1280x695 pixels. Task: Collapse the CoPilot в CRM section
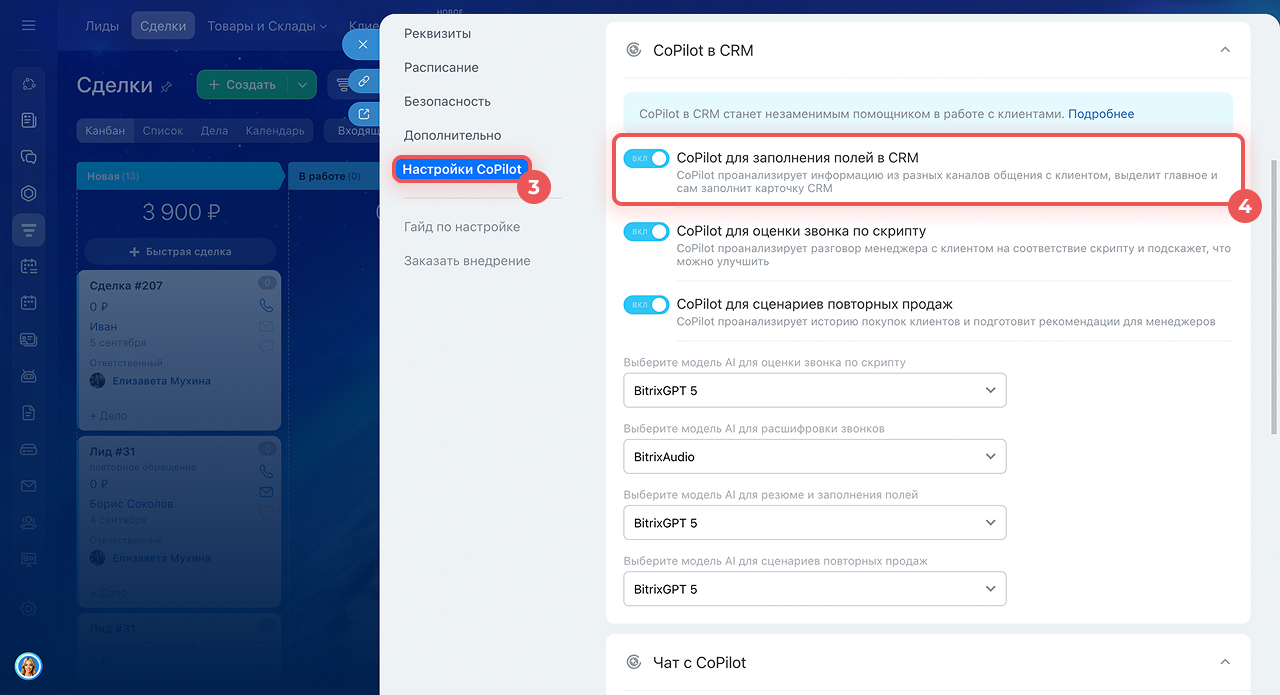coord(1225,50)
